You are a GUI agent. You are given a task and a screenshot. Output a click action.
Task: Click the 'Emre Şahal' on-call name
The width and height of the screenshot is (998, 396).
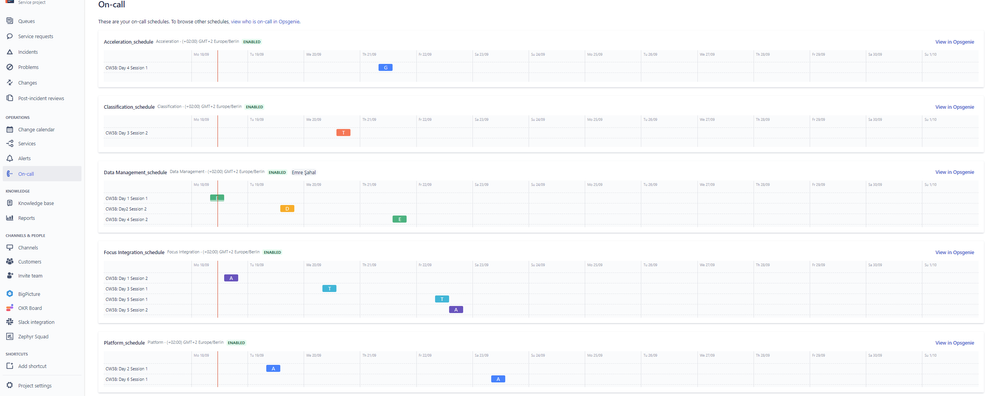coord(304,172)
